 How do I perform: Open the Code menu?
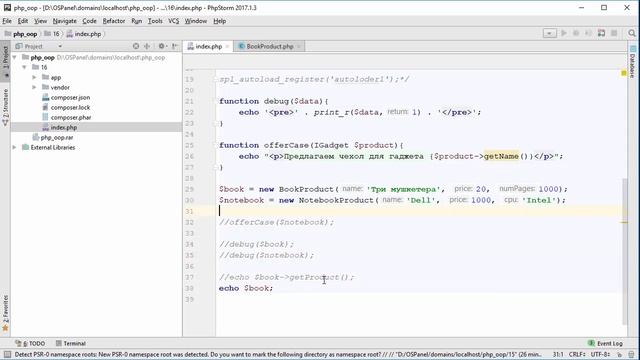[x=89, y=21]
